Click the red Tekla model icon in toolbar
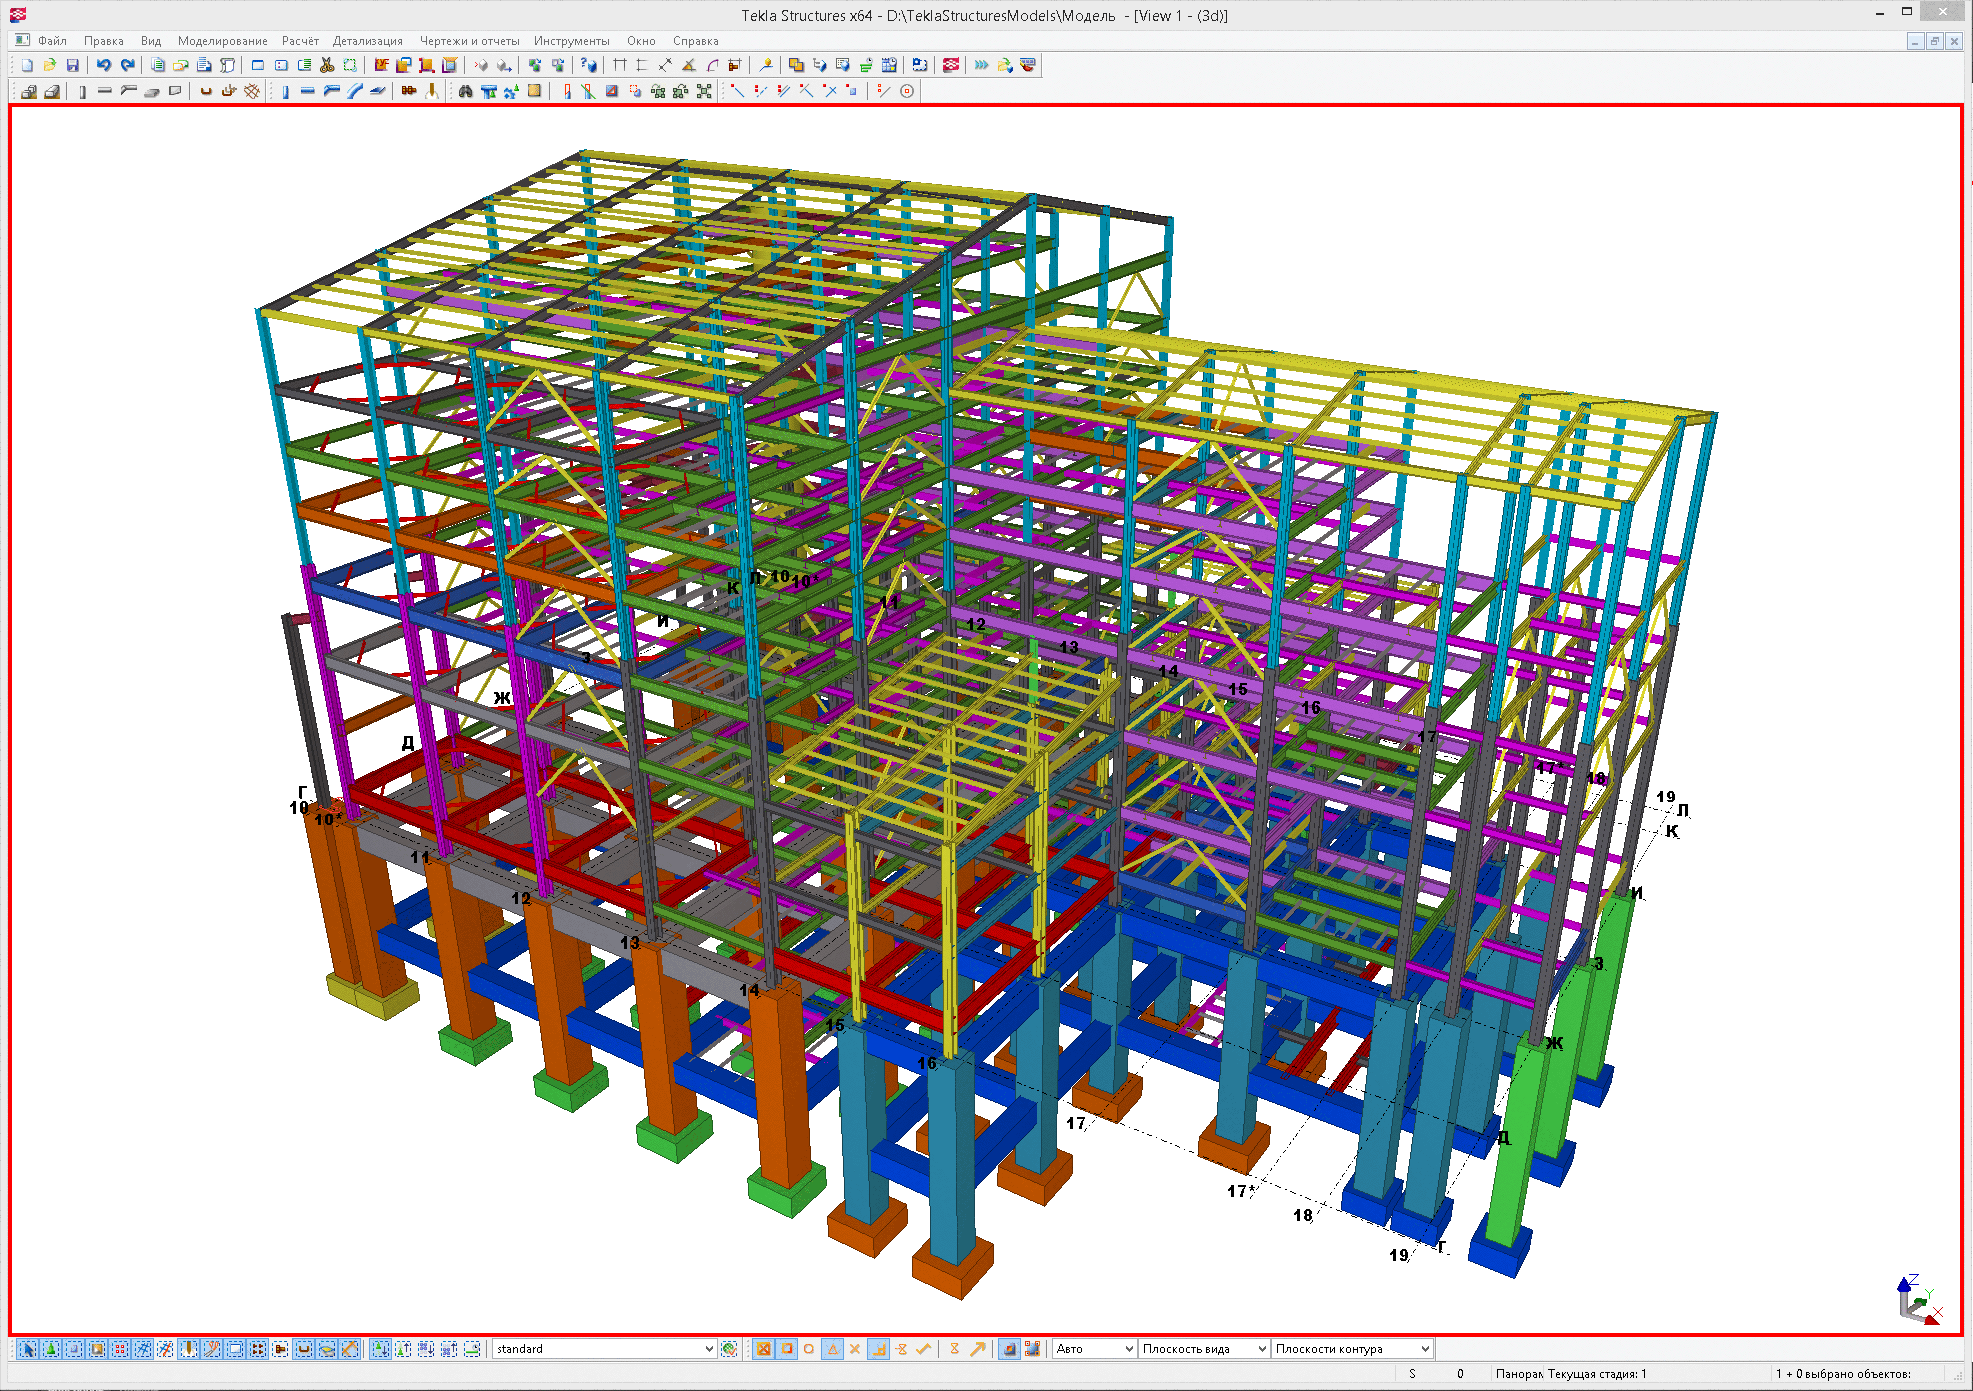The height and width of the screenshot is (1391, 1973). click(x=951, y=65)
